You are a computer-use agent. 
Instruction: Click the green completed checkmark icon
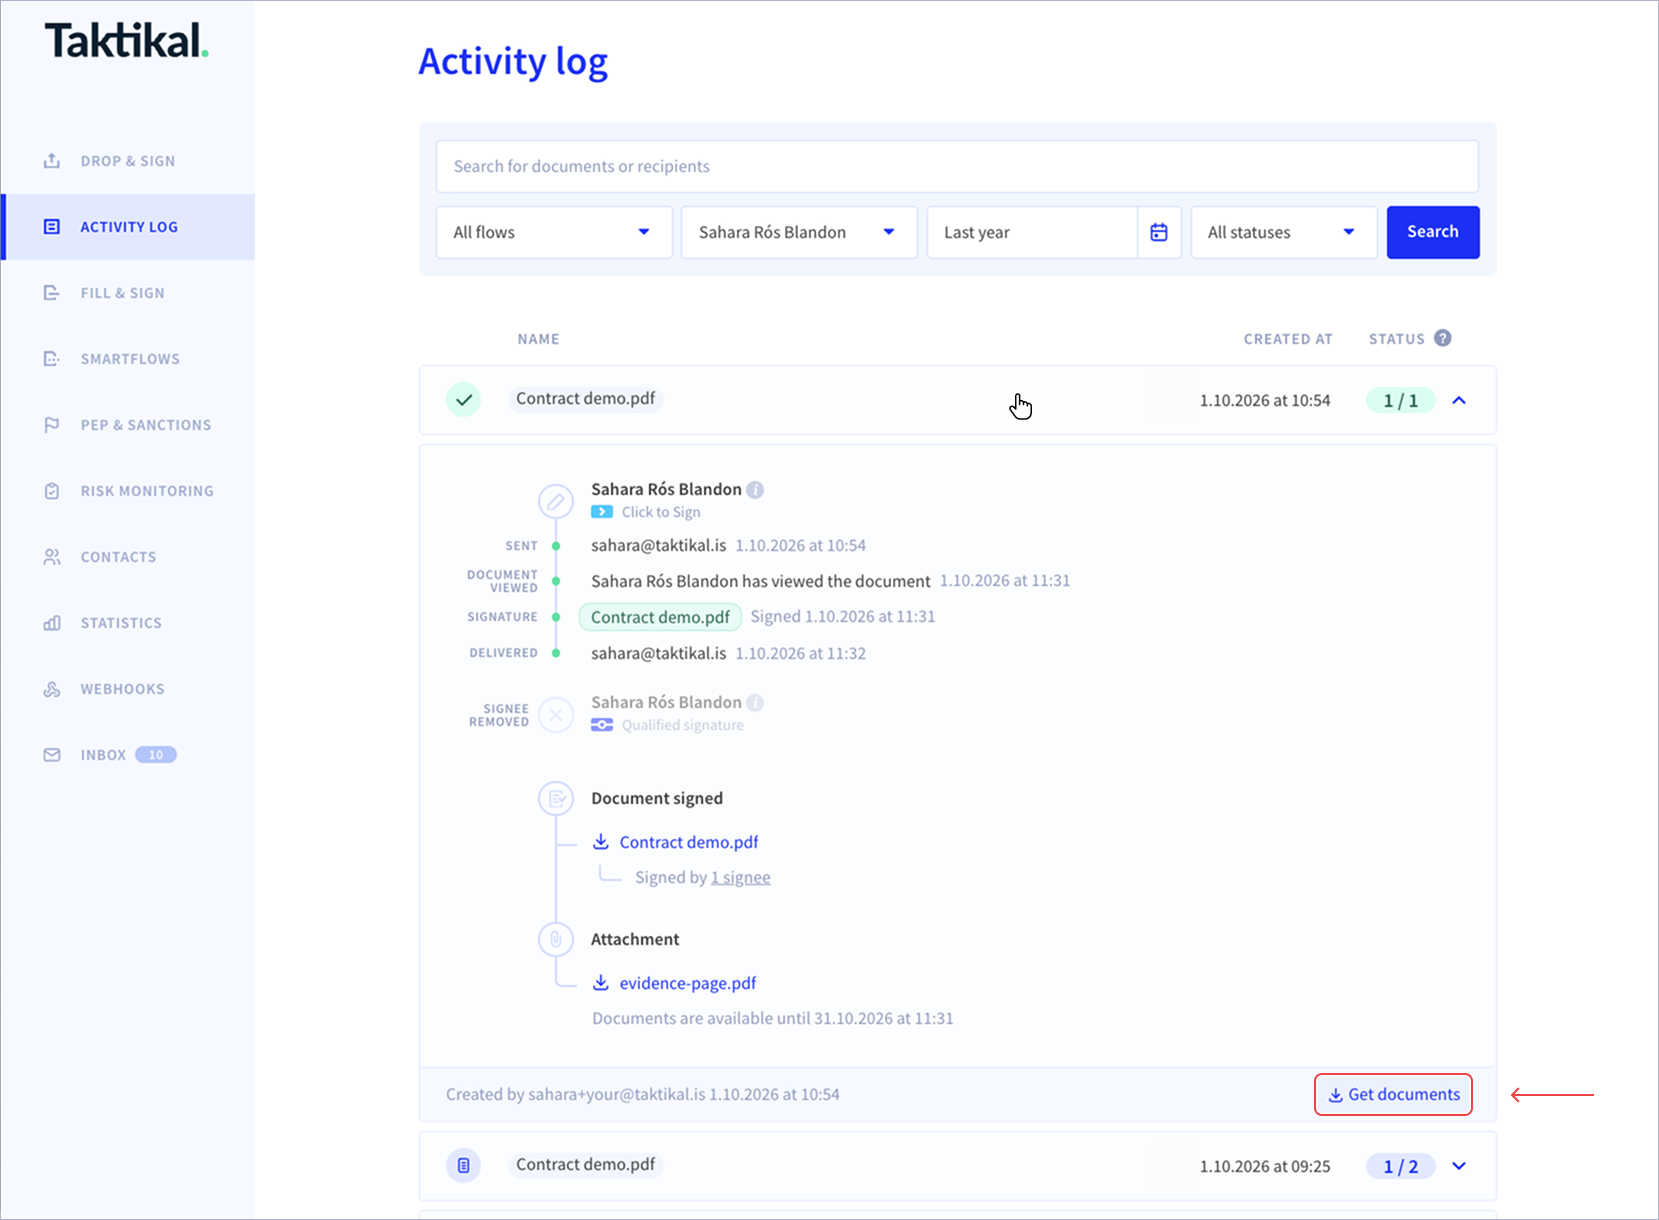pos(463,399)
